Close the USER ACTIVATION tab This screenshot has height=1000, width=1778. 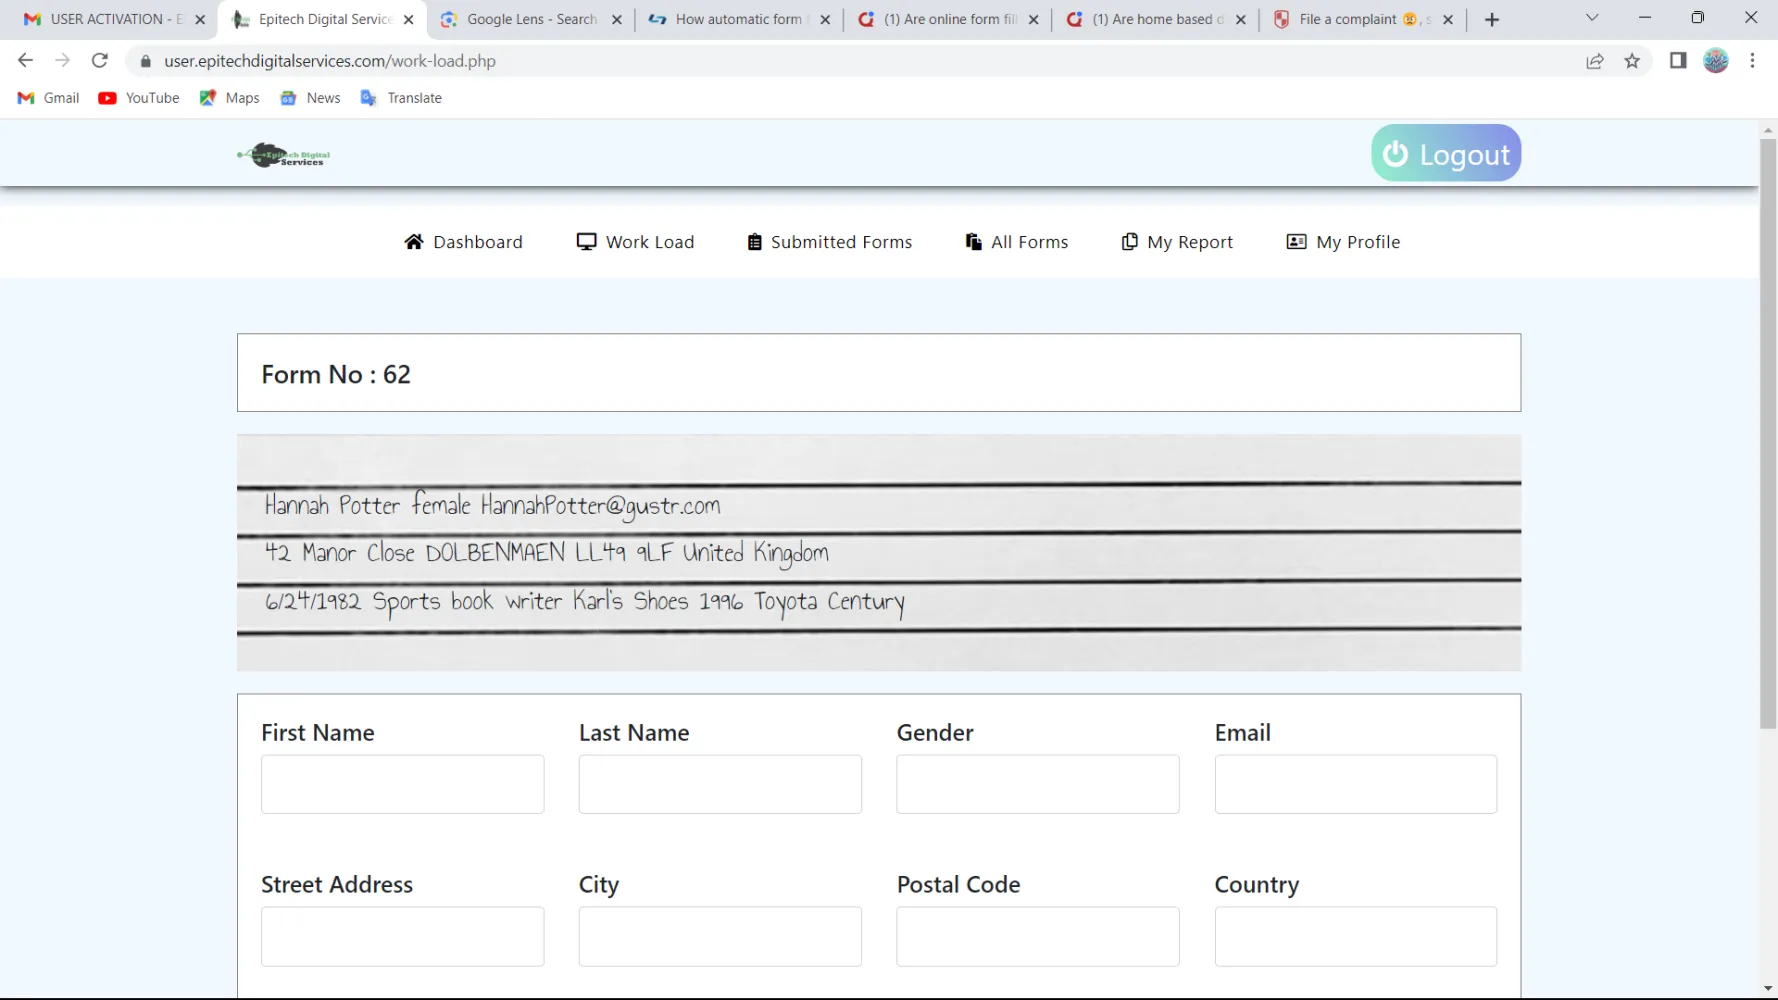pos(200,19)
